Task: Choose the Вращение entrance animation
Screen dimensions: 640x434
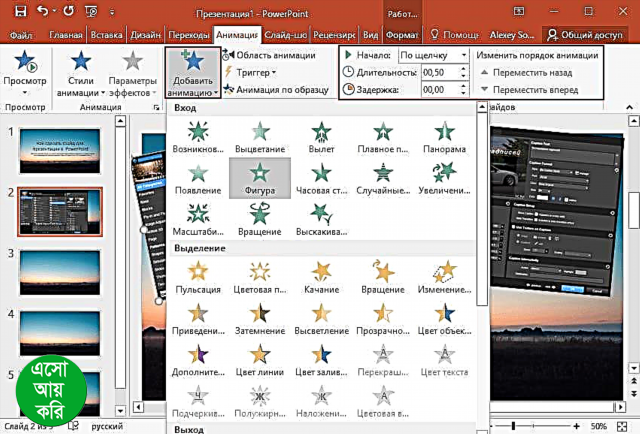Action: tap(259, 215)
